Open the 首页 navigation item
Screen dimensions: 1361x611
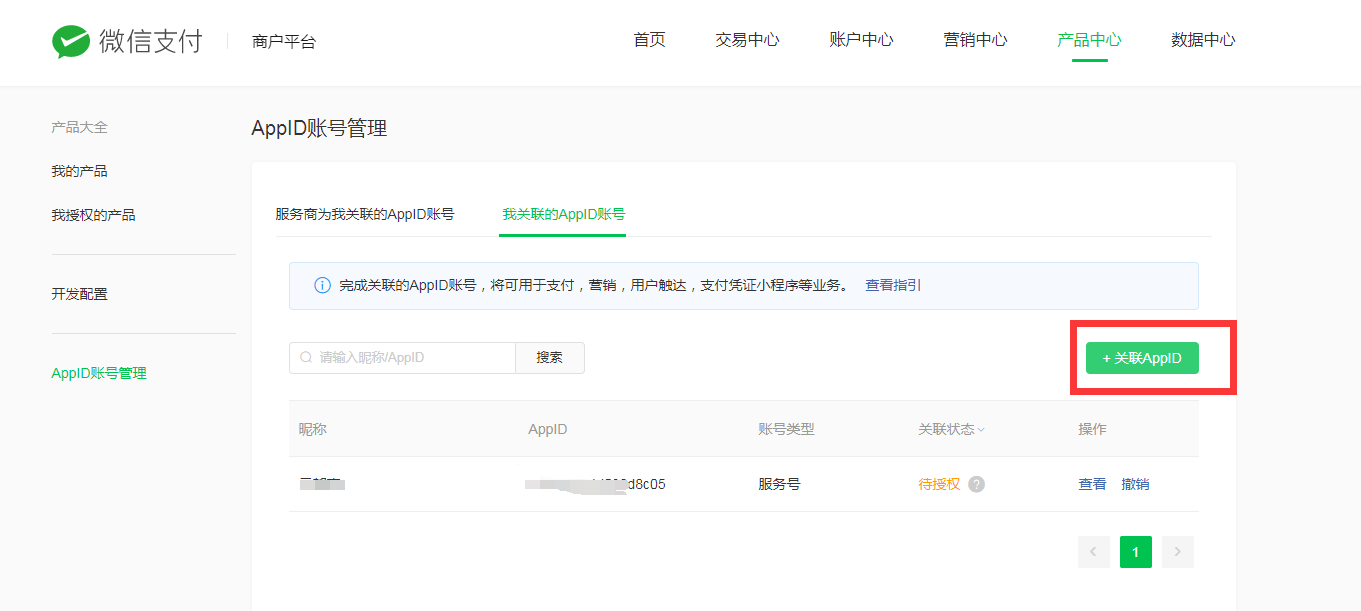click(x=649, y=40)
